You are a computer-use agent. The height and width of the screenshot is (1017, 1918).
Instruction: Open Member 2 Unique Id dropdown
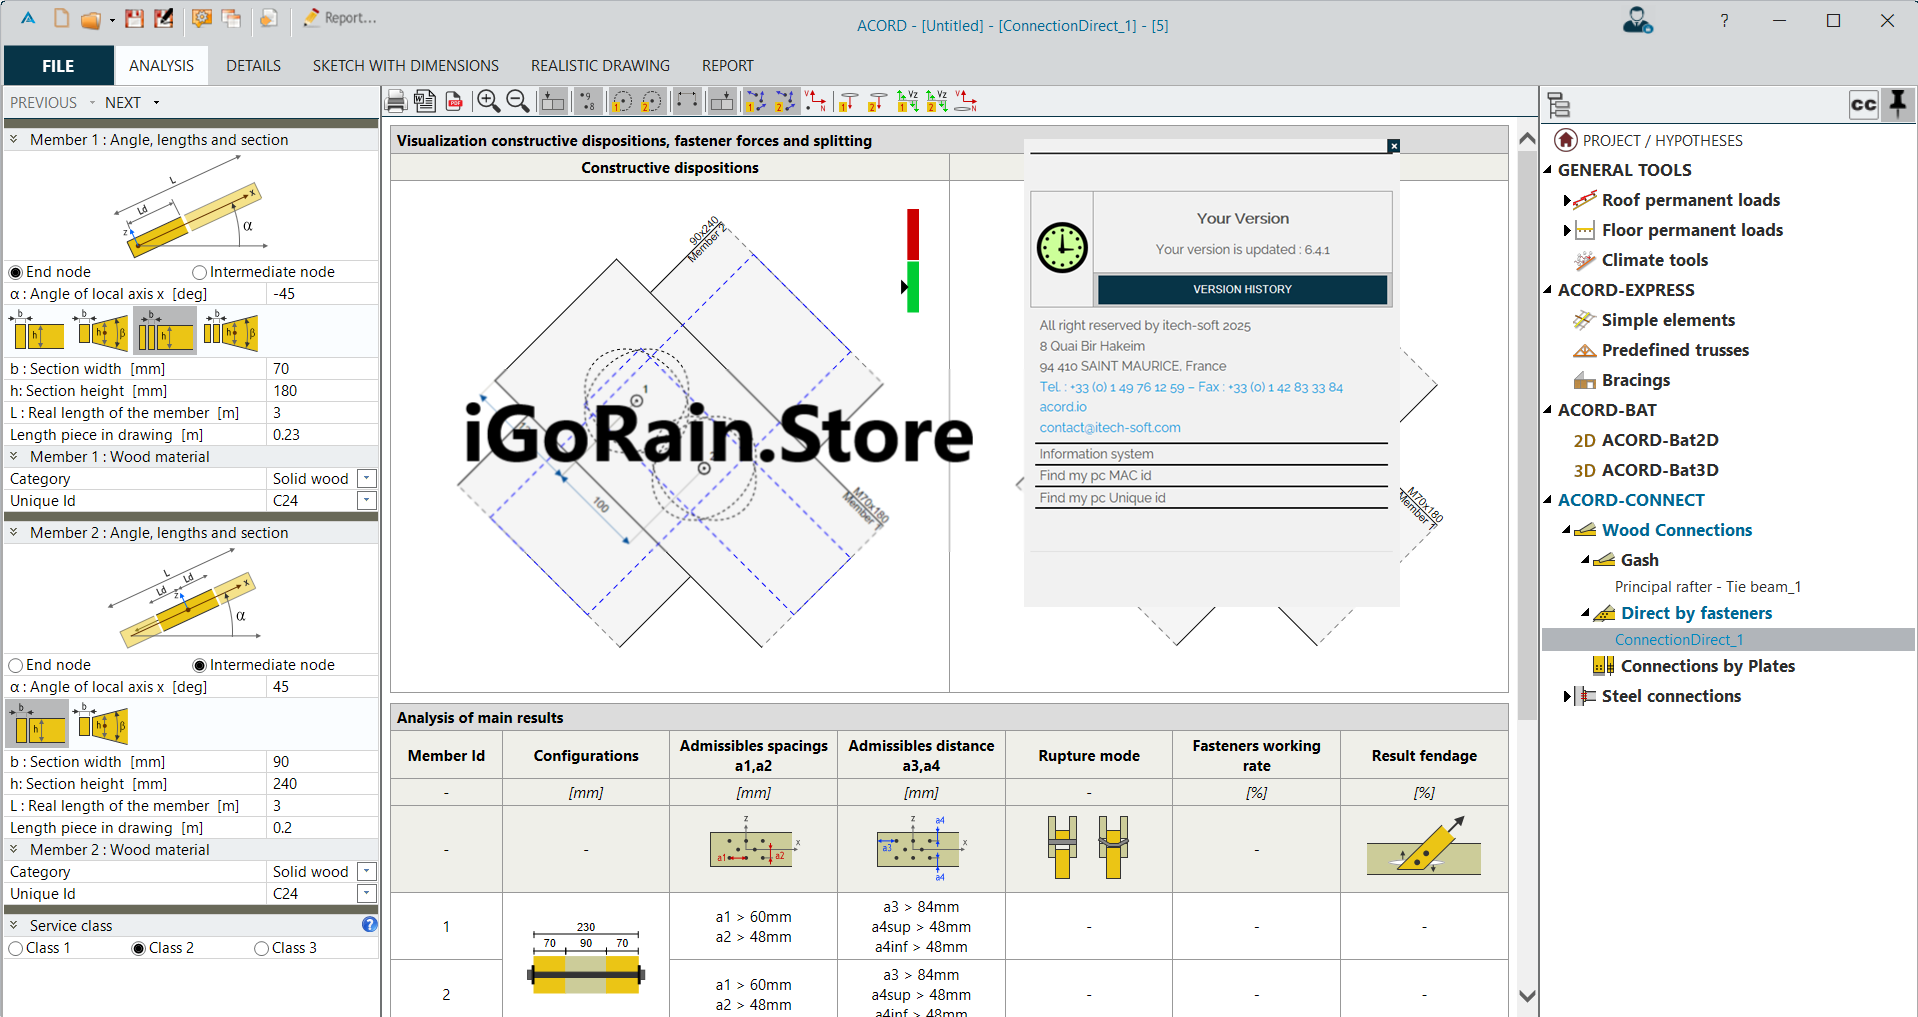pyautogui.click(x=367, y=894)
